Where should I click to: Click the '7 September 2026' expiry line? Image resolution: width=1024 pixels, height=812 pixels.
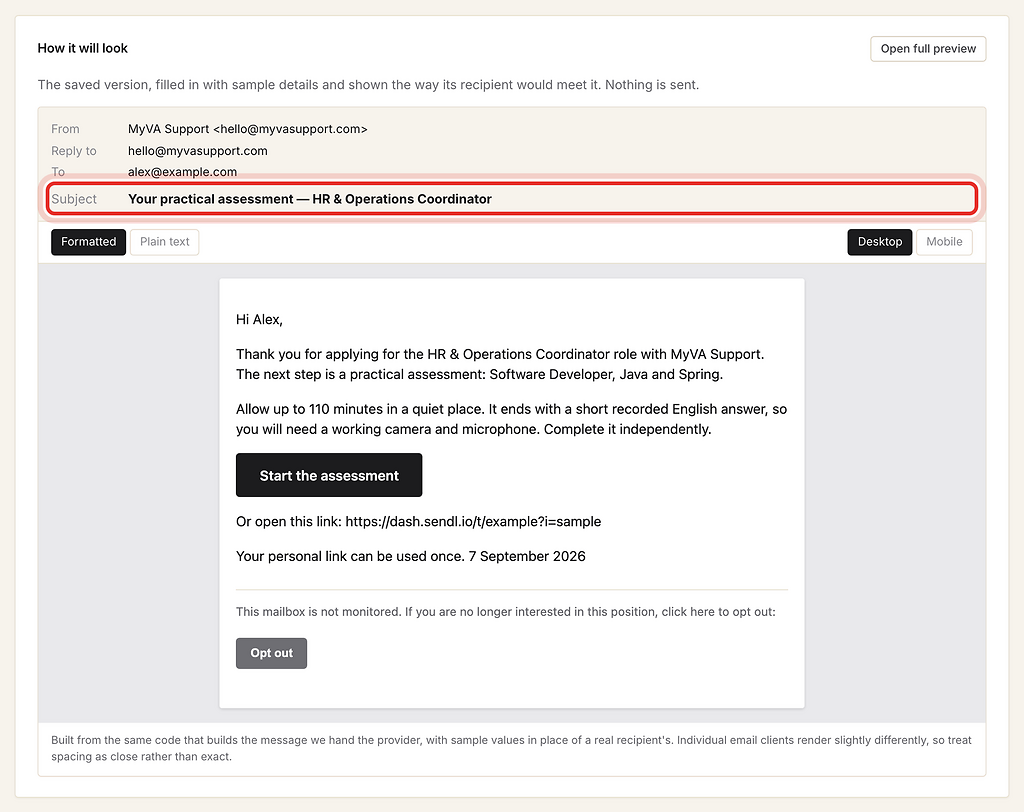[x=411, y=556]
